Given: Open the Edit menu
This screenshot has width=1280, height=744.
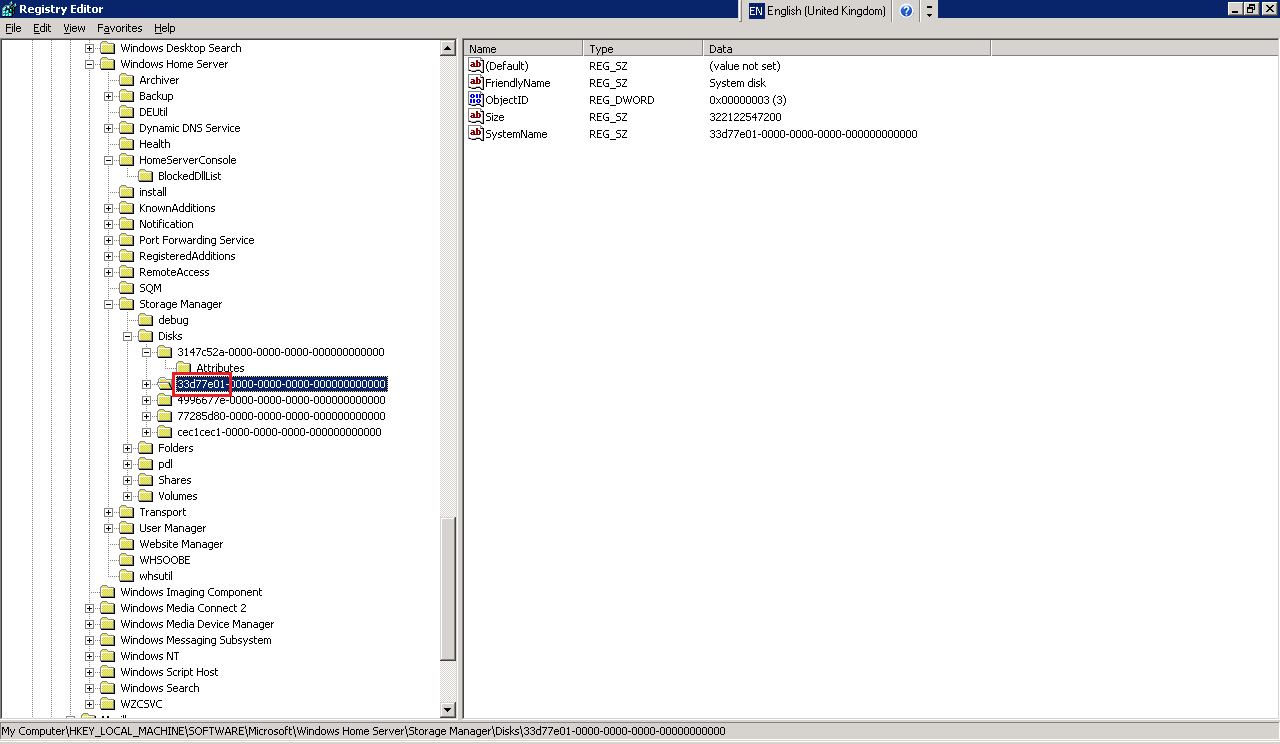Looking at the screenshot, I should click(x=42, y=28).
